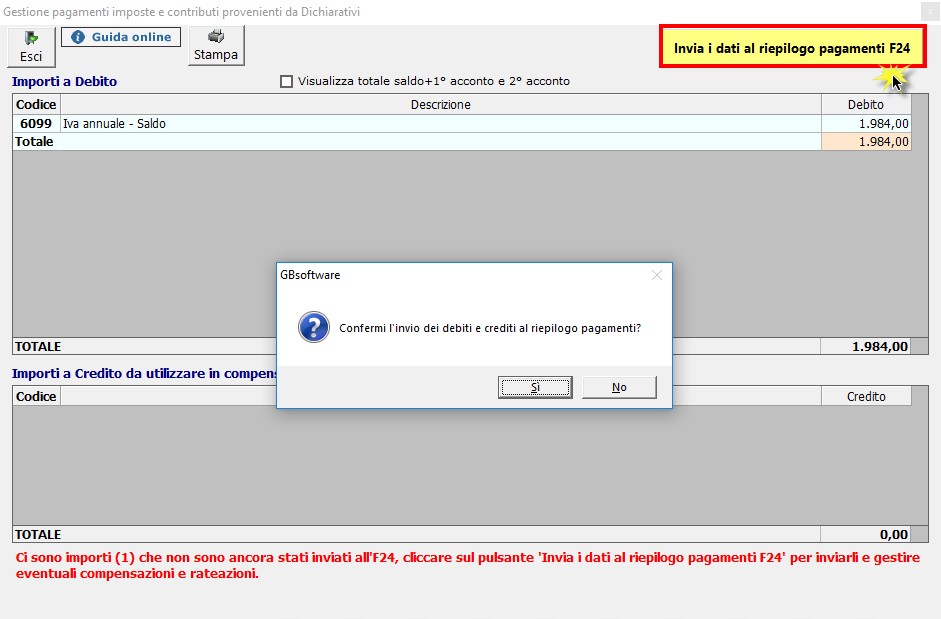Click the Importi a Debito heading
This screenshot has width=941, height=619.
click(x=64, y=82)
